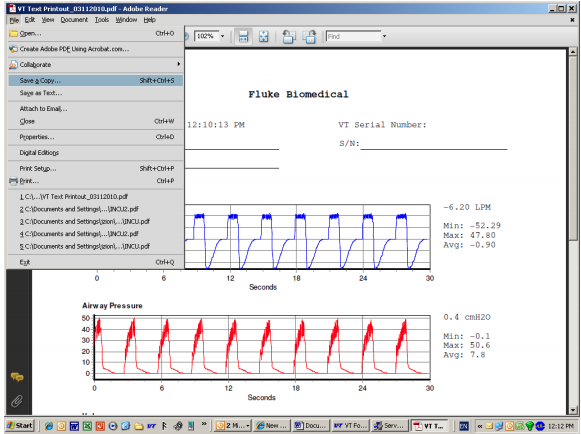Expand the Find options dropdown arrow
The image size is (581, 434).
click(384, 36)
